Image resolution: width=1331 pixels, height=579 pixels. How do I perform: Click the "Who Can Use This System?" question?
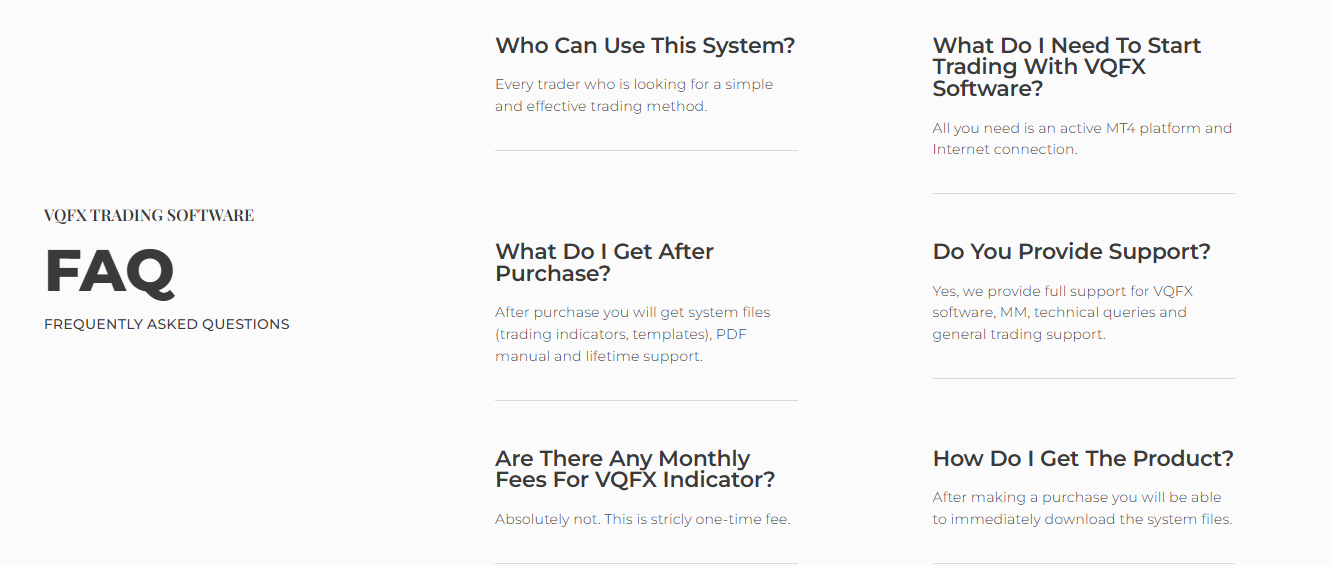[645, 46]
